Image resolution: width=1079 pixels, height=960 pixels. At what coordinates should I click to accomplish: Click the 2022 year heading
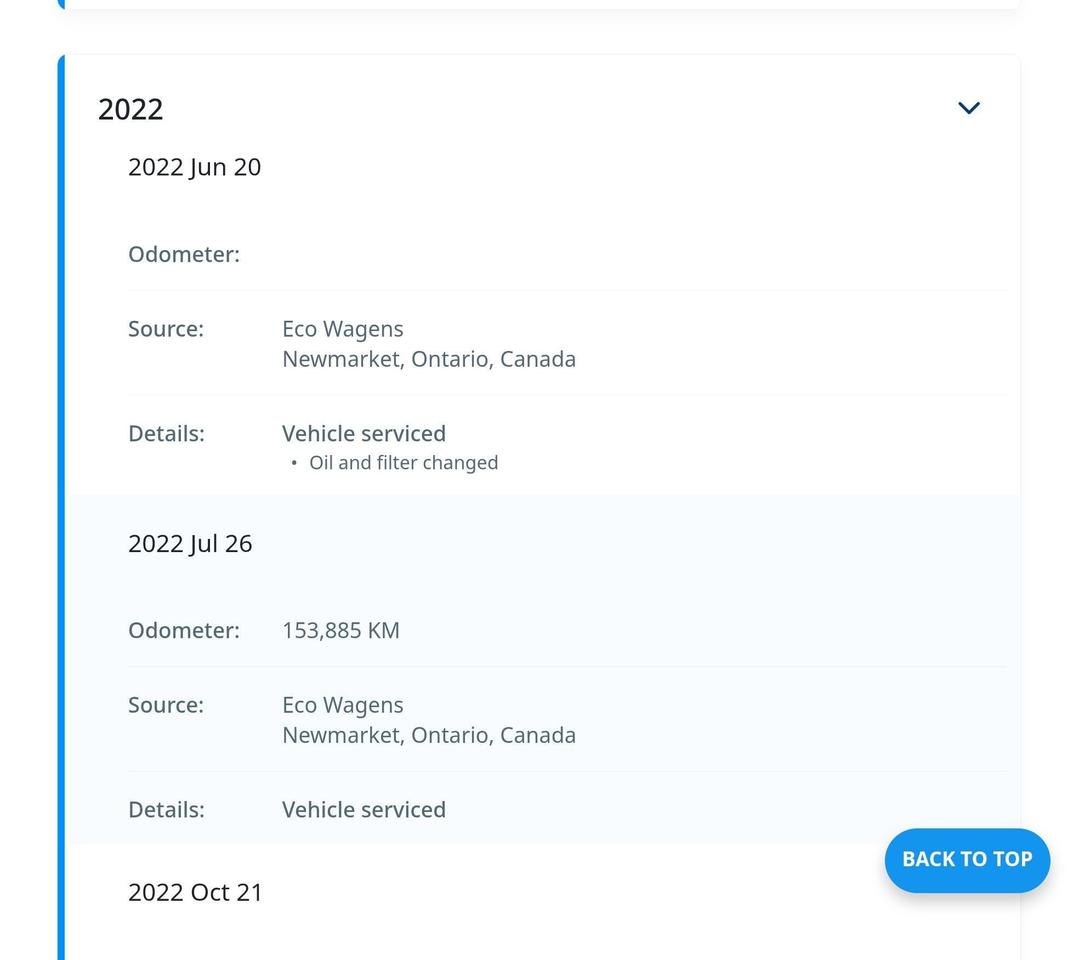[131, 109]
